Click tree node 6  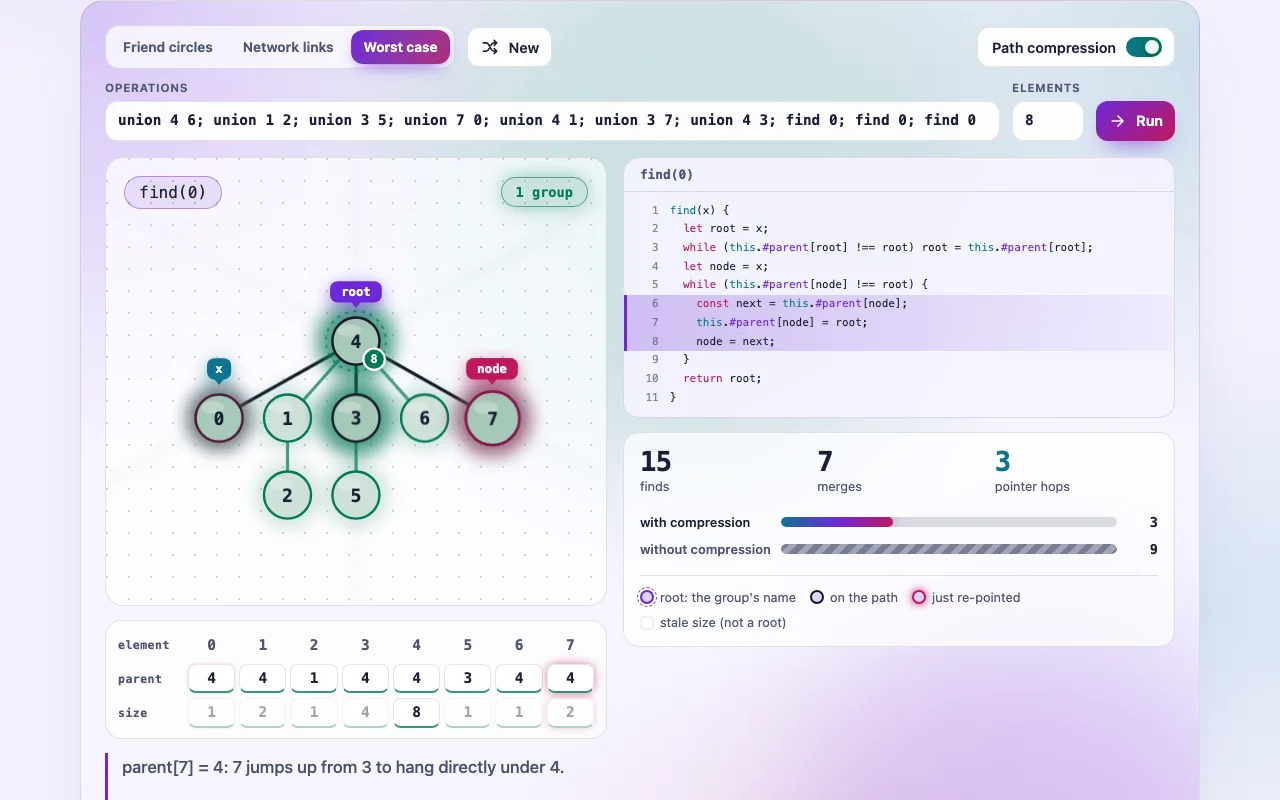click(424, 418)
